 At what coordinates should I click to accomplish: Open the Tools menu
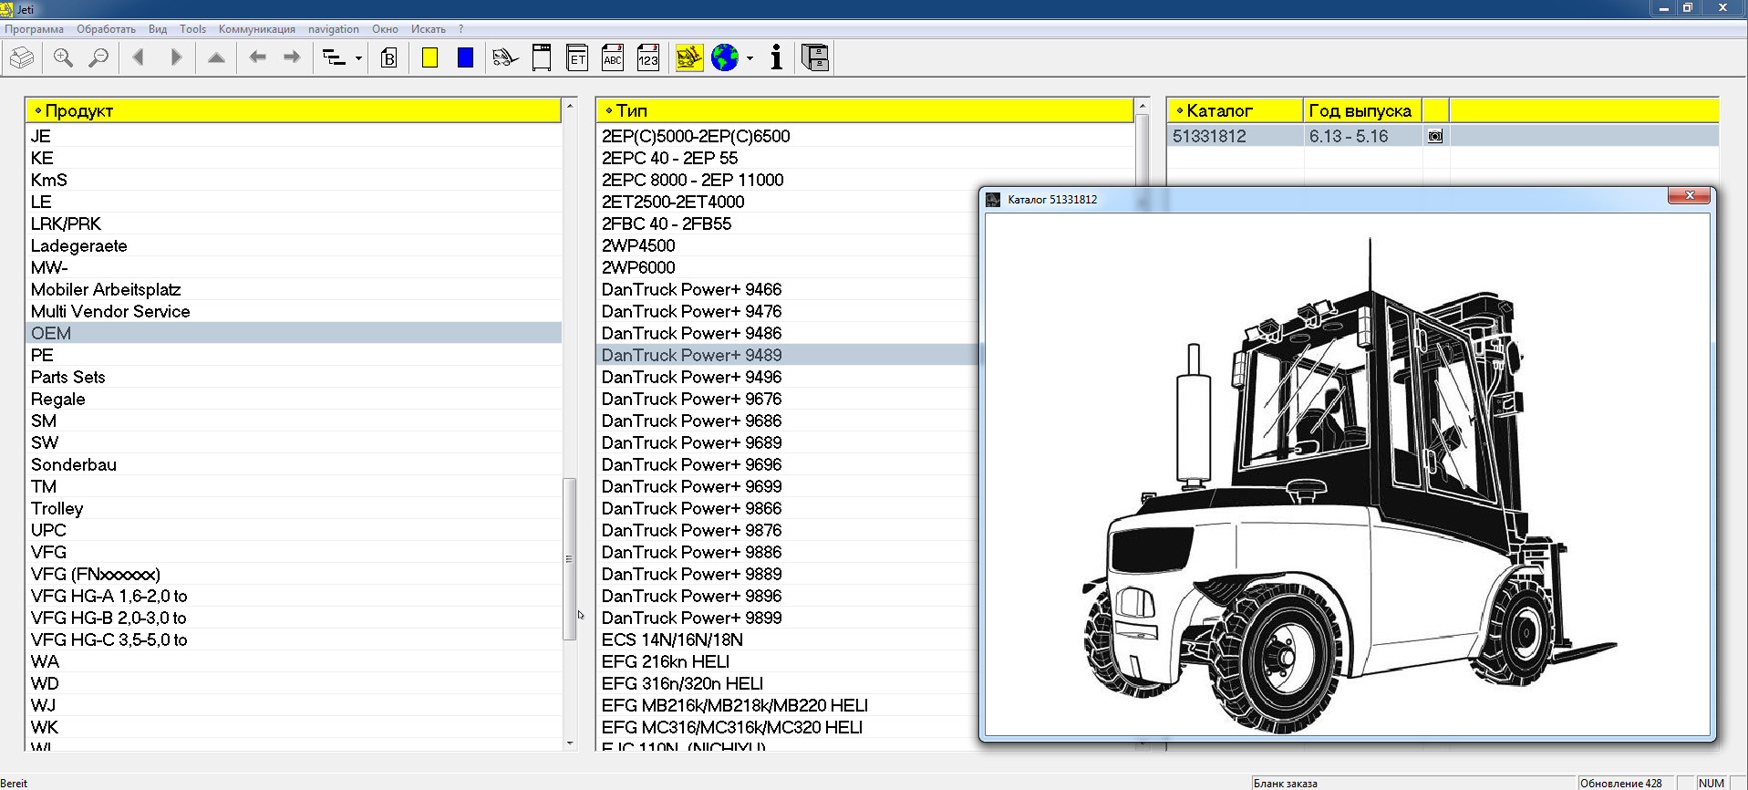click(x=192, y=29)
